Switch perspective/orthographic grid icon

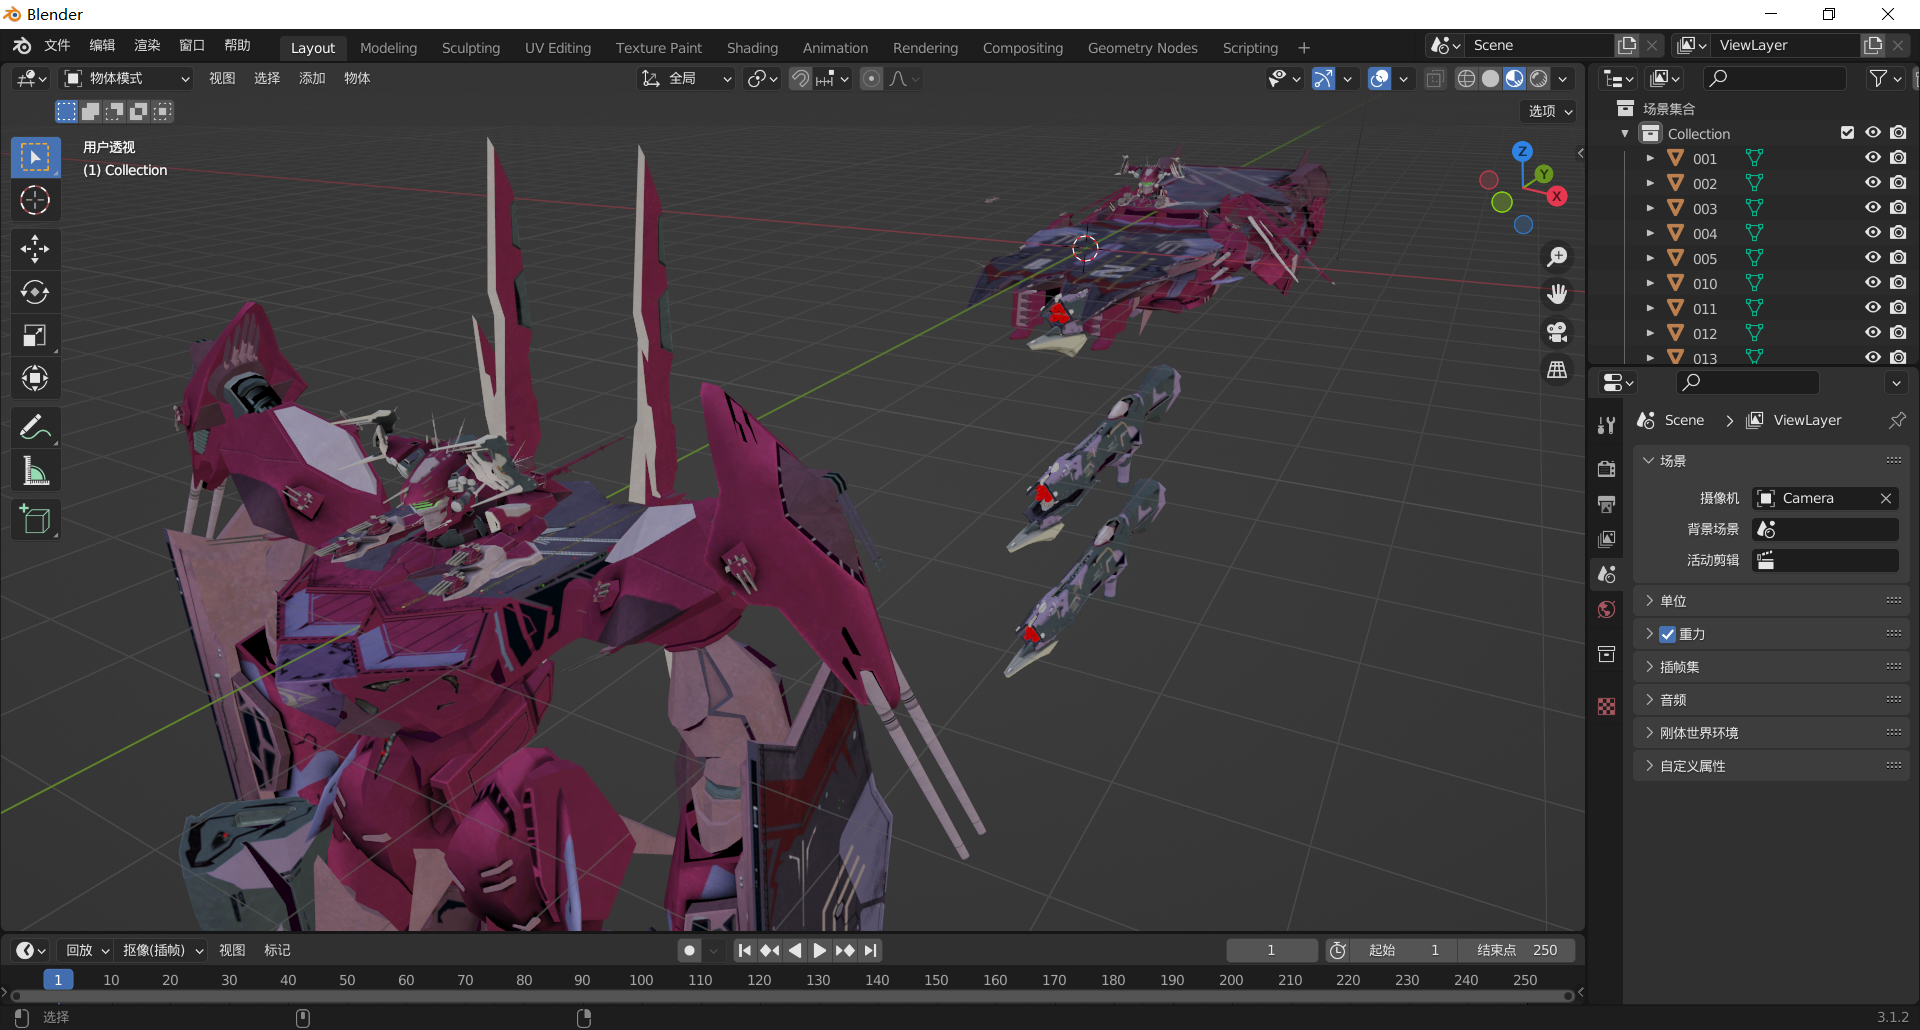pos(1557,370)
